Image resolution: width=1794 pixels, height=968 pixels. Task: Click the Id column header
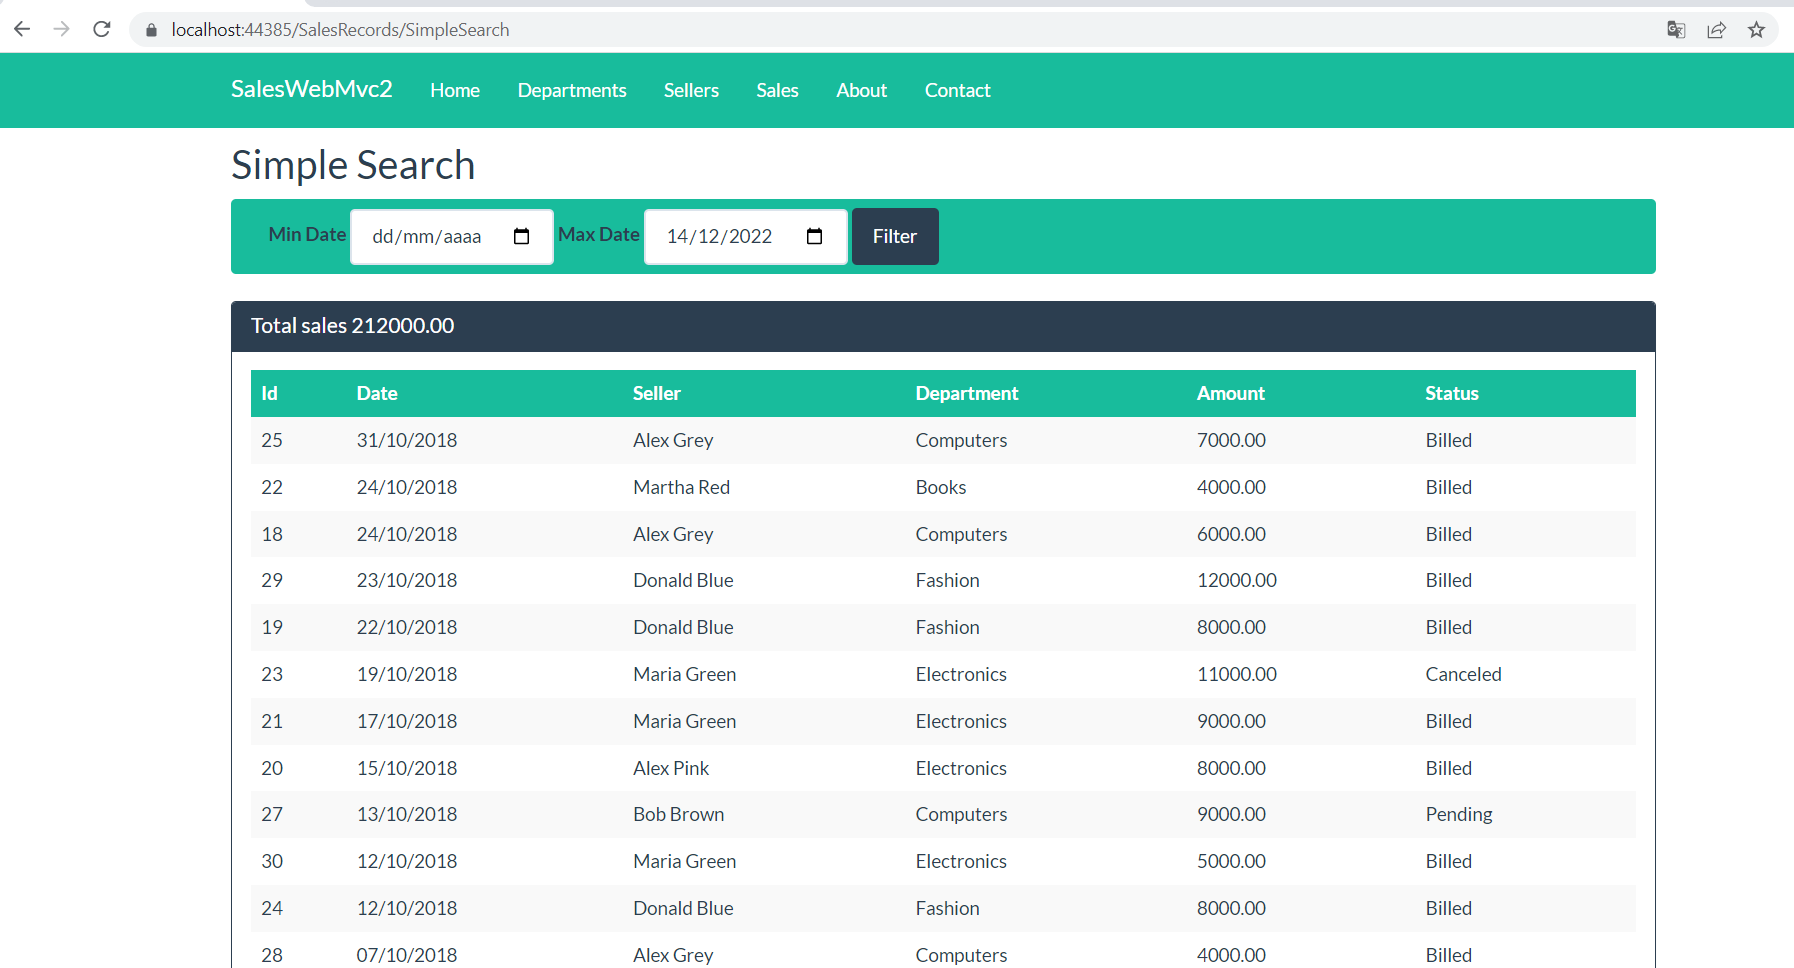270,393
